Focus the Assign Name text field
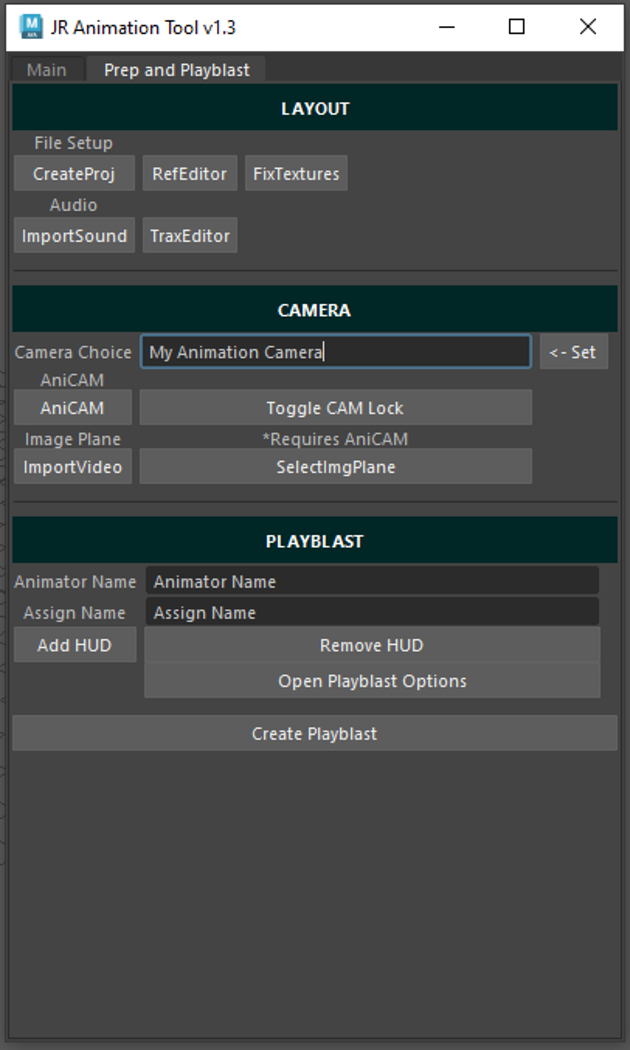 (x=372, y=612)
